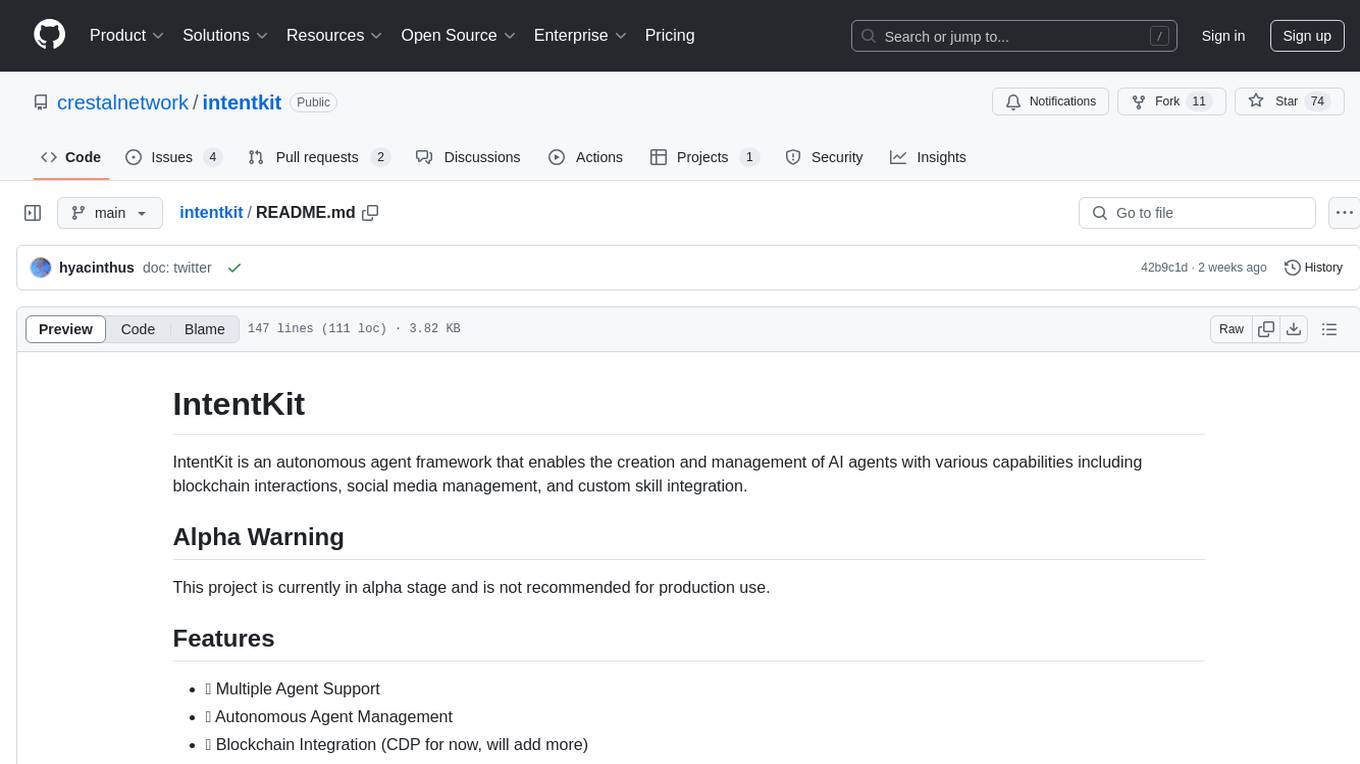The image size is (1360, 764).
Task: Download the raw file
Action: click(x=1293, y=329)
